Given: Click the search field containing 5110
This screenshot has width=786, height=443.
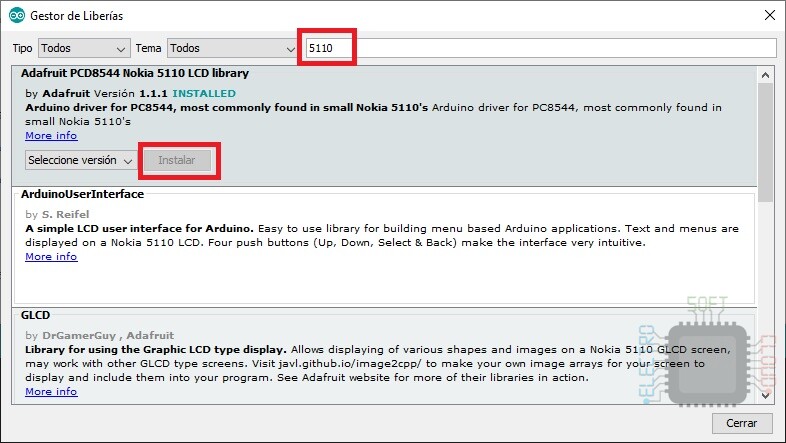Looking at the screenshot, I should click(540, 48).
